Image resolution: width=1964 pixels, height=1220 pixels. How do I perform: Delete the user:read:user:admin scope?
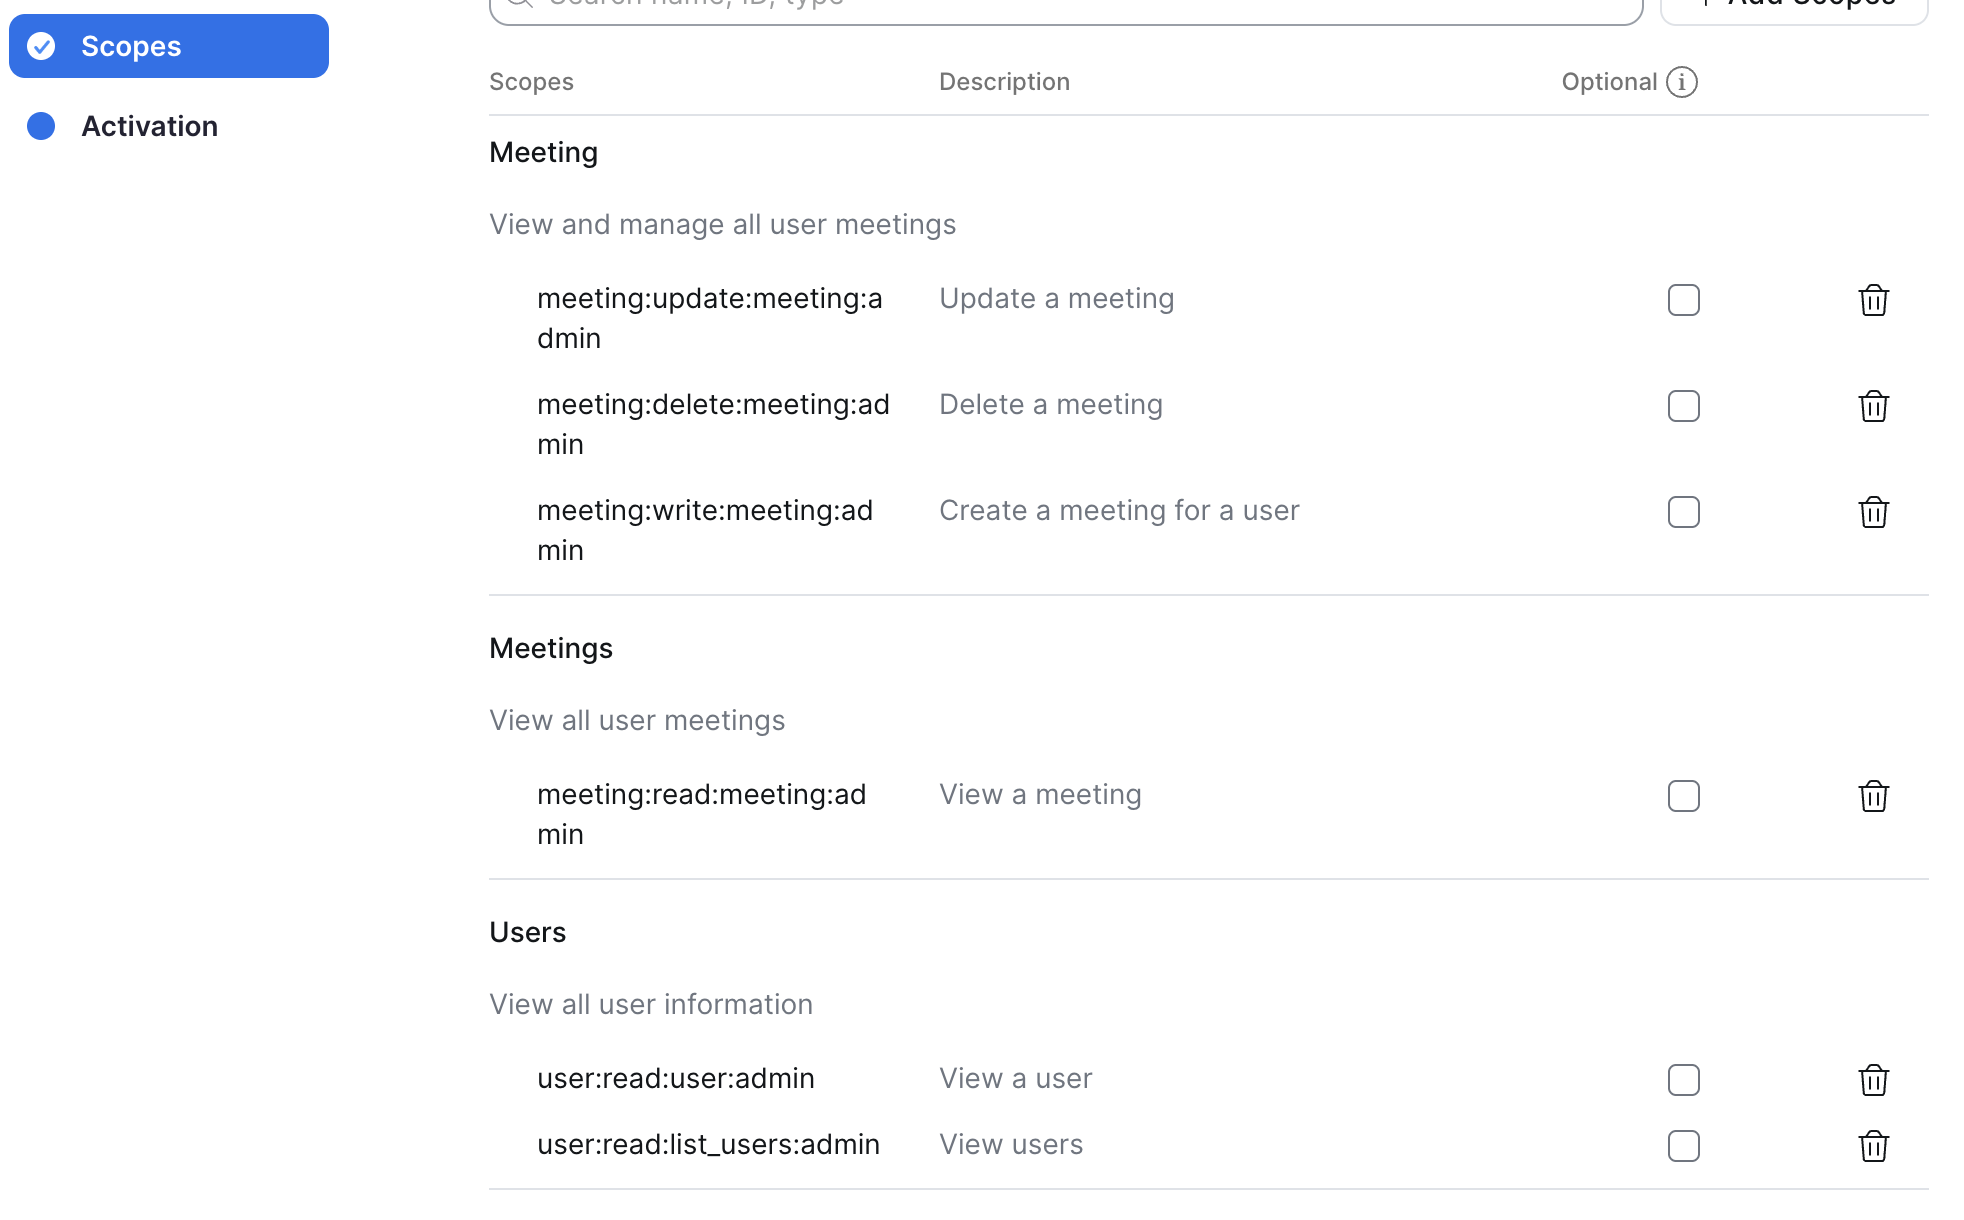coord(1873,1080)
